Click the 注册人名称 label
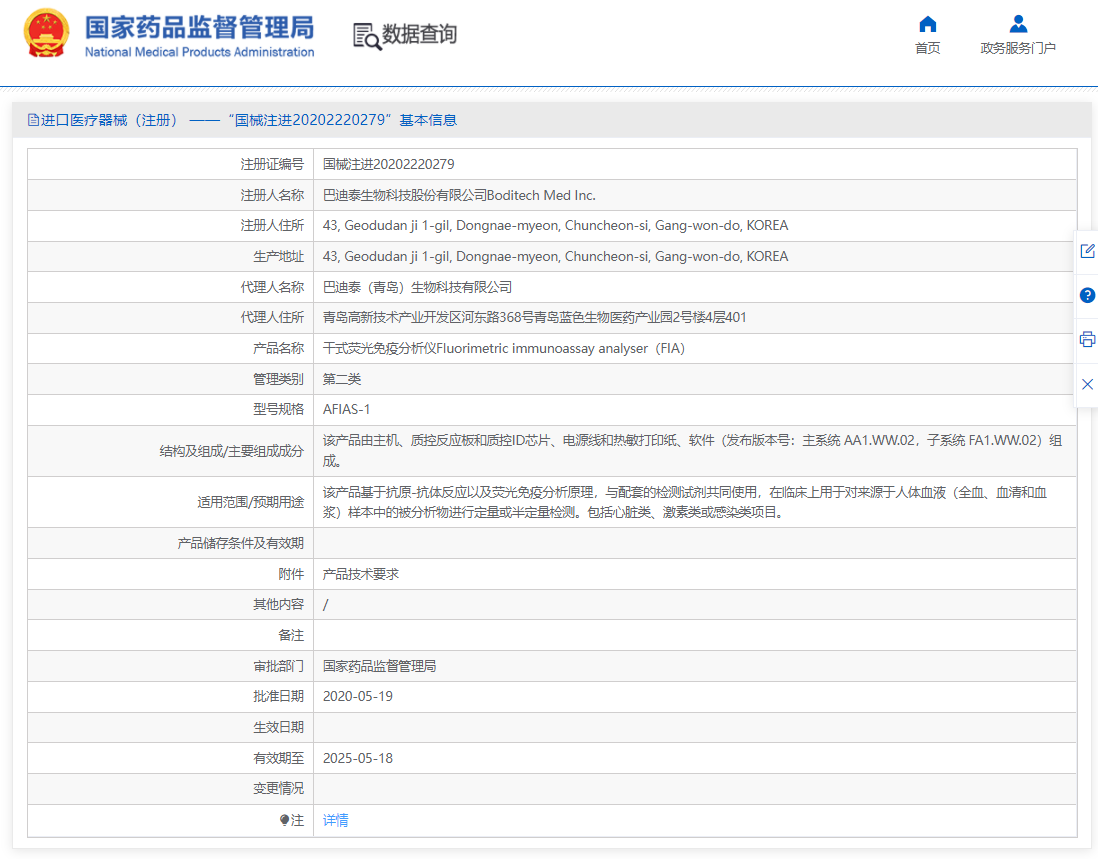This screenshot has height=859, width=1098. pyautogui.click(x=272, y=195)
